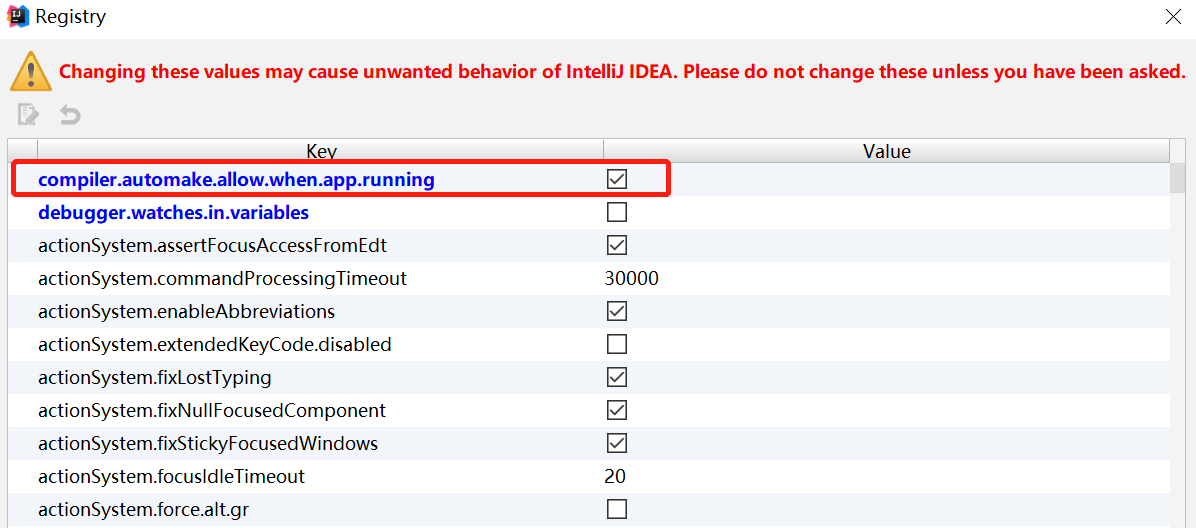This screenshot has width=1196, height=528.
Task: Toggle actionSystem.assertFocusAccessFromEdt checkbox
Action: 617,245
